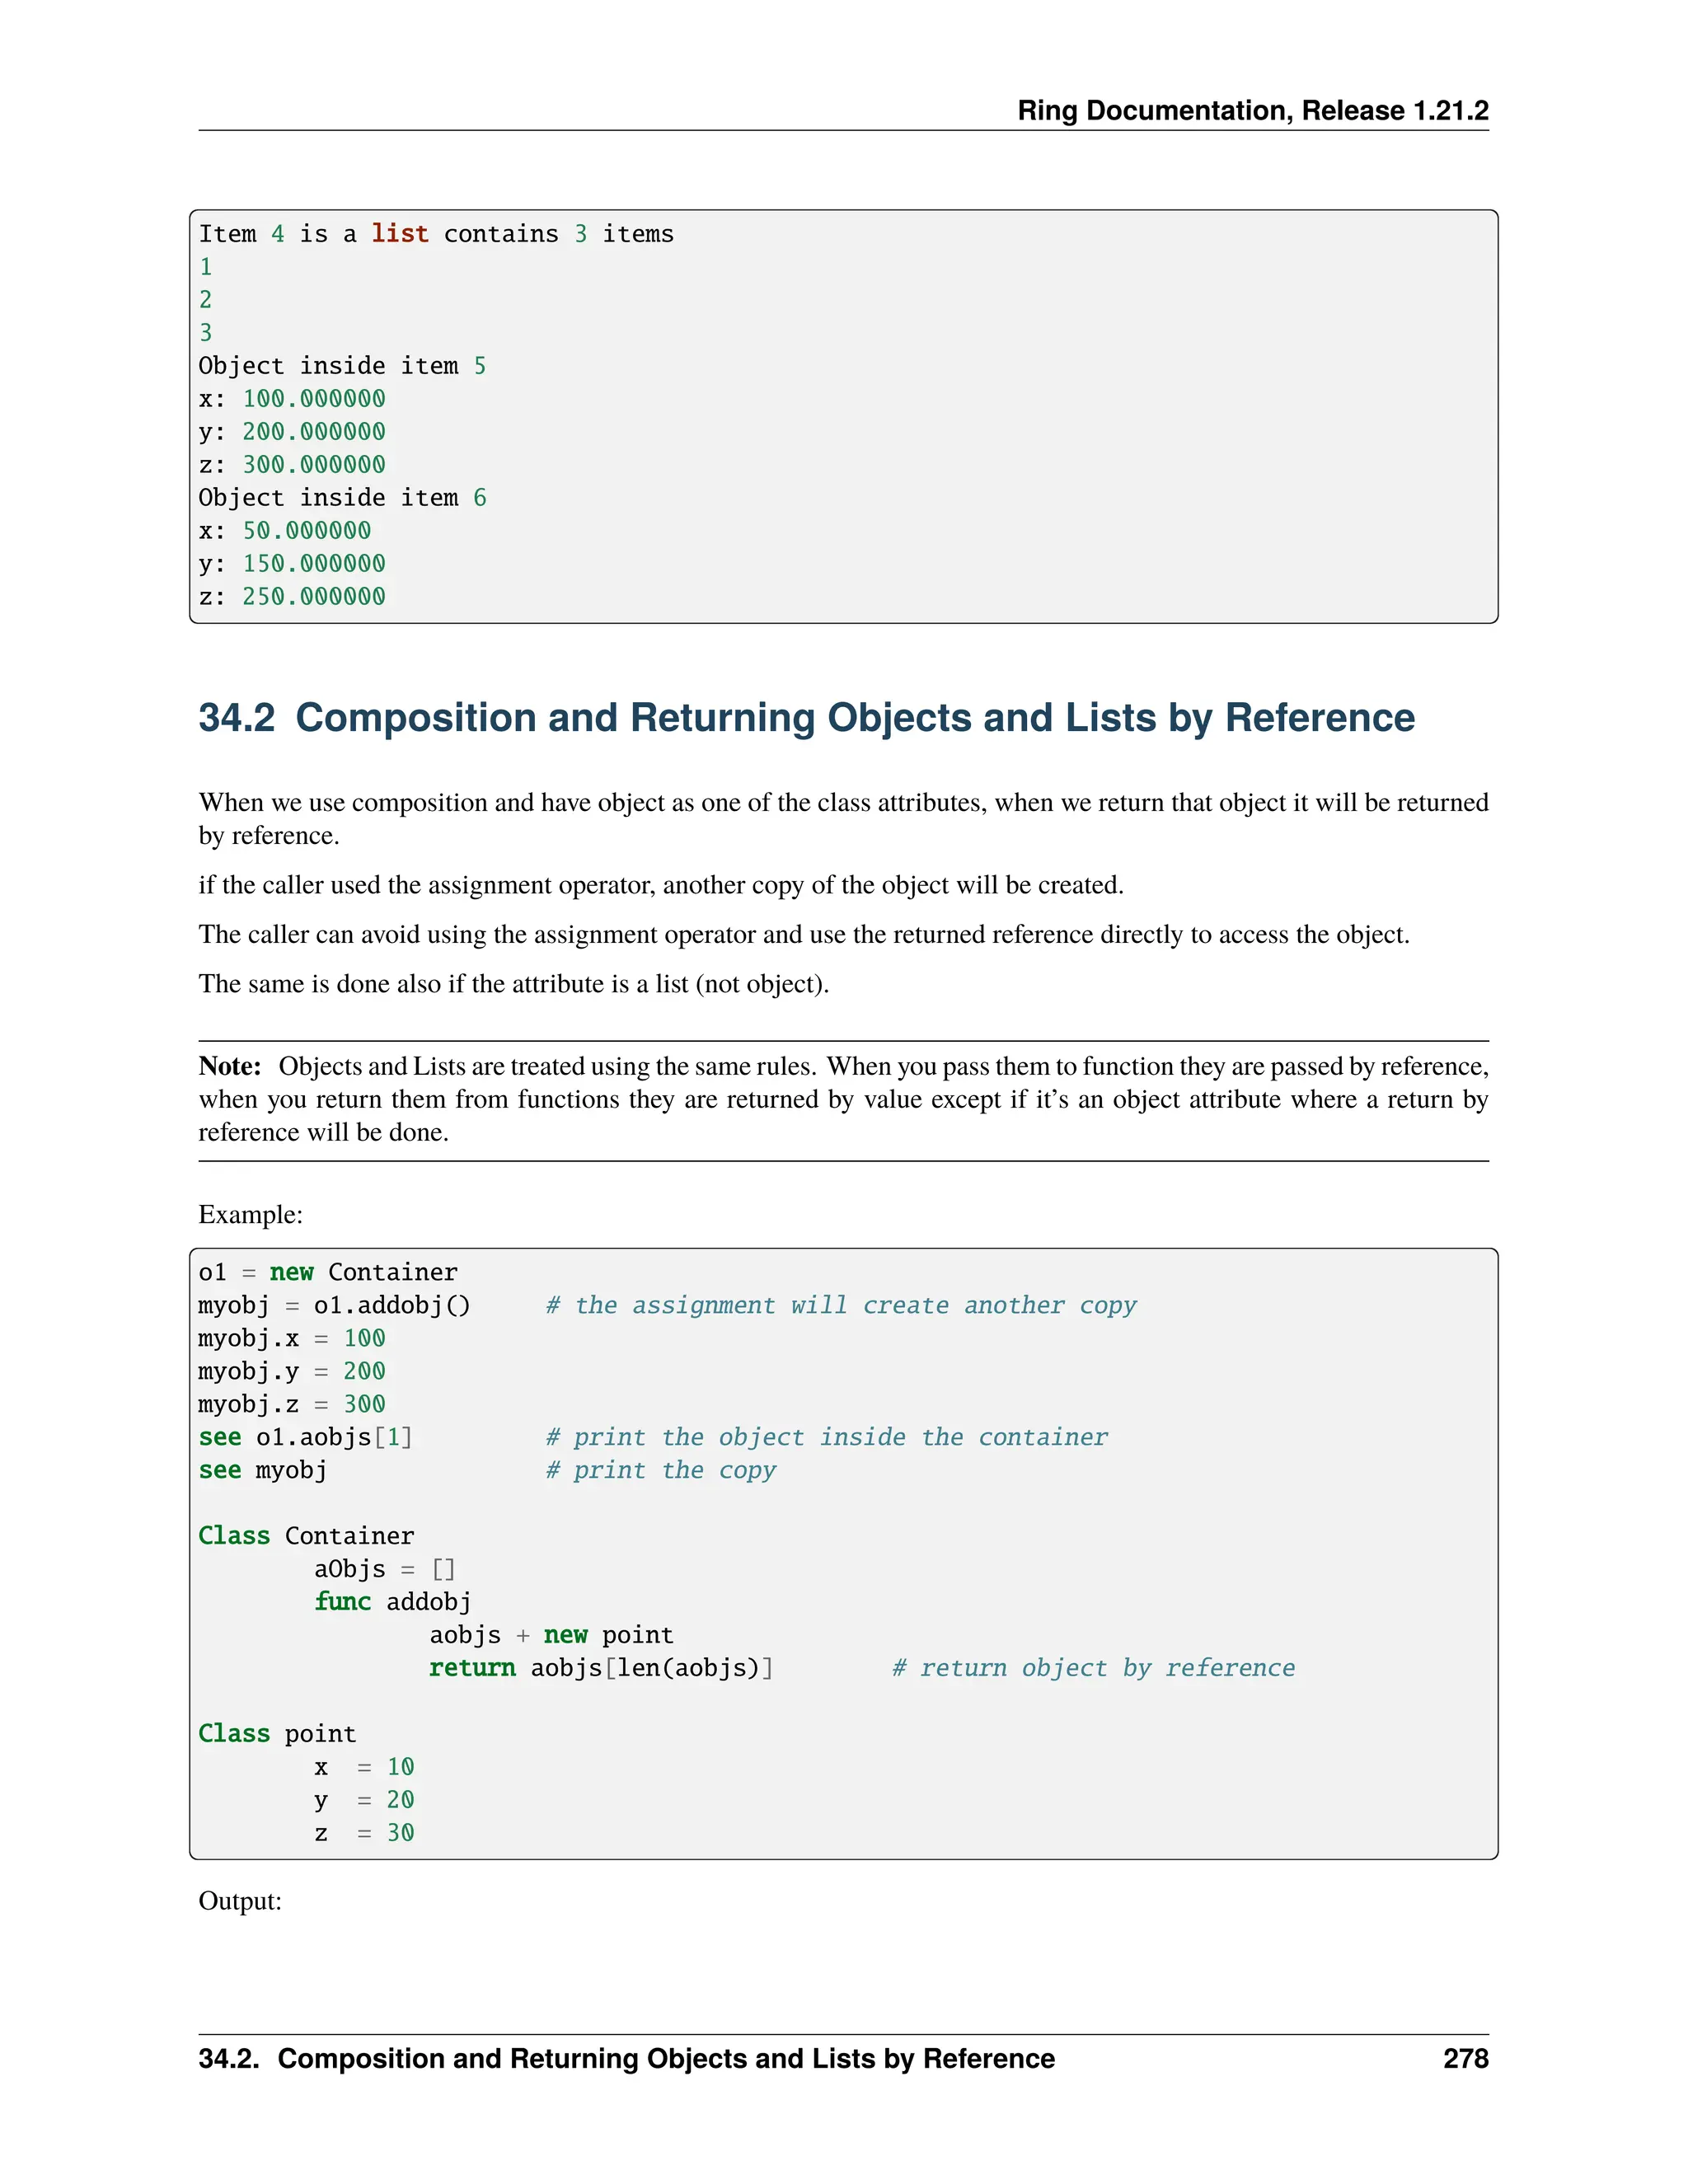Click comment 'return object by reference'
This screenshot has width=1688, height=2184.
coord(1093,1668)
